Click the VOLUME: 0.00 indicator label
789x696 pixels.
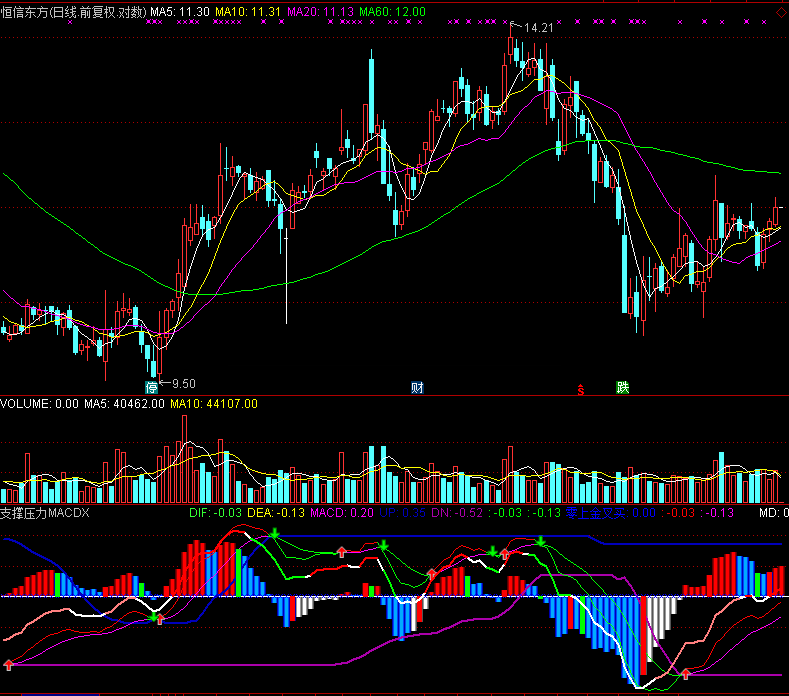pyautogui.click(x=40, y=404)
